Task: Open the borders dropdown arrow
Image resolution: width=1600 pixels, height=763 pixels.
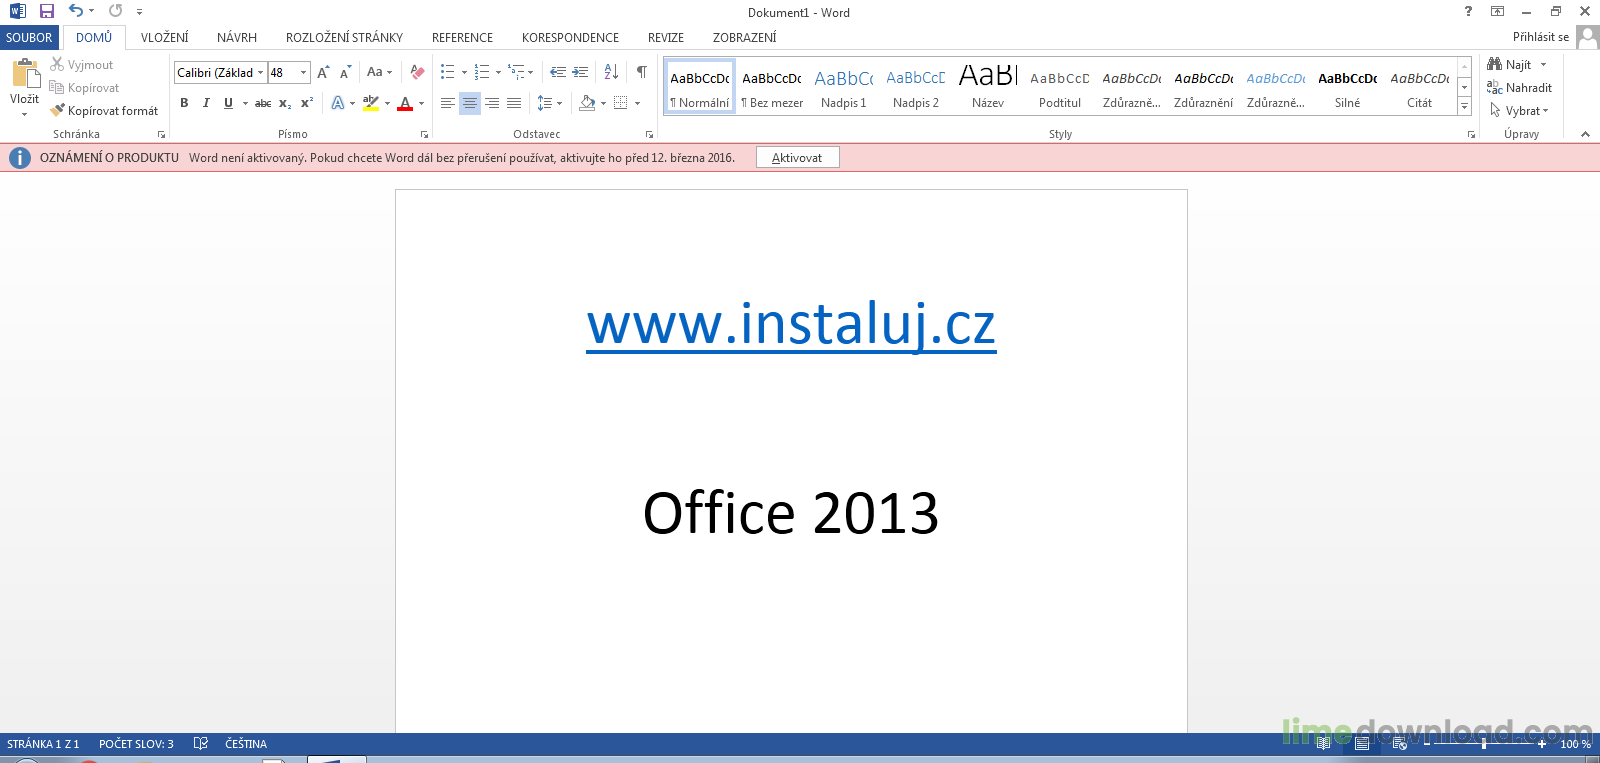Action: point(637,103)
